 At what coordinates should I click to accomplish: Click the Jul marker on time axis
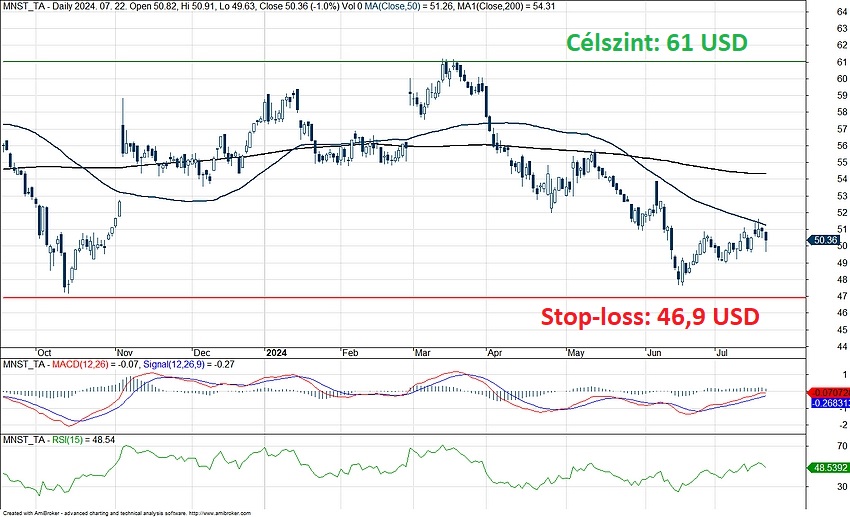tap(725, 353)
